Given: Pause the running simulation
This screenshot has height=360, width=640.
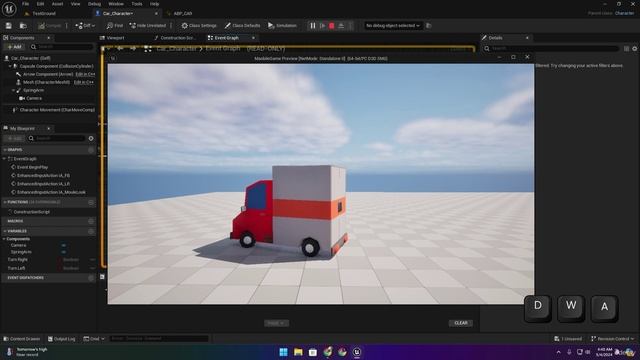Looking at the screenshot, I should click(x=313, y=26).
